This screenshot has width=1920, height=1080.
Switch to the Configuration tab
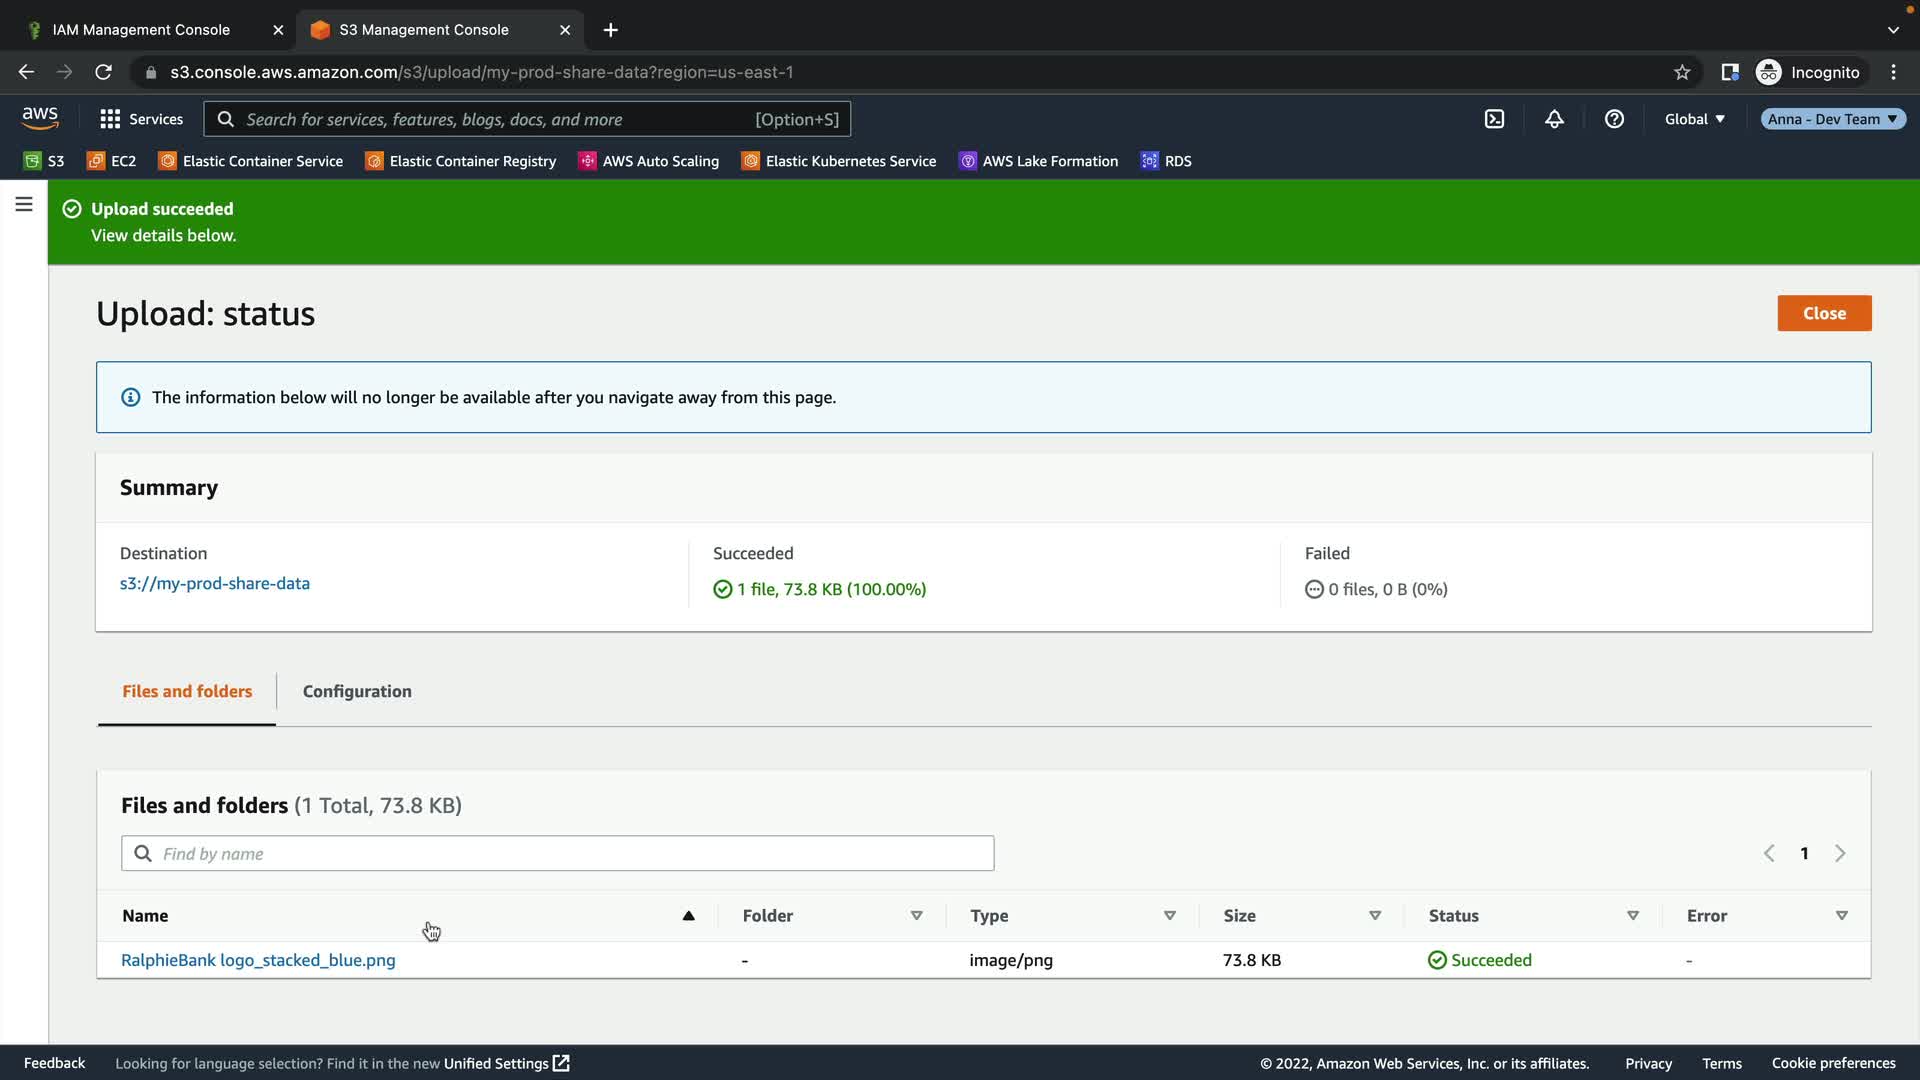tap(357, 691)
